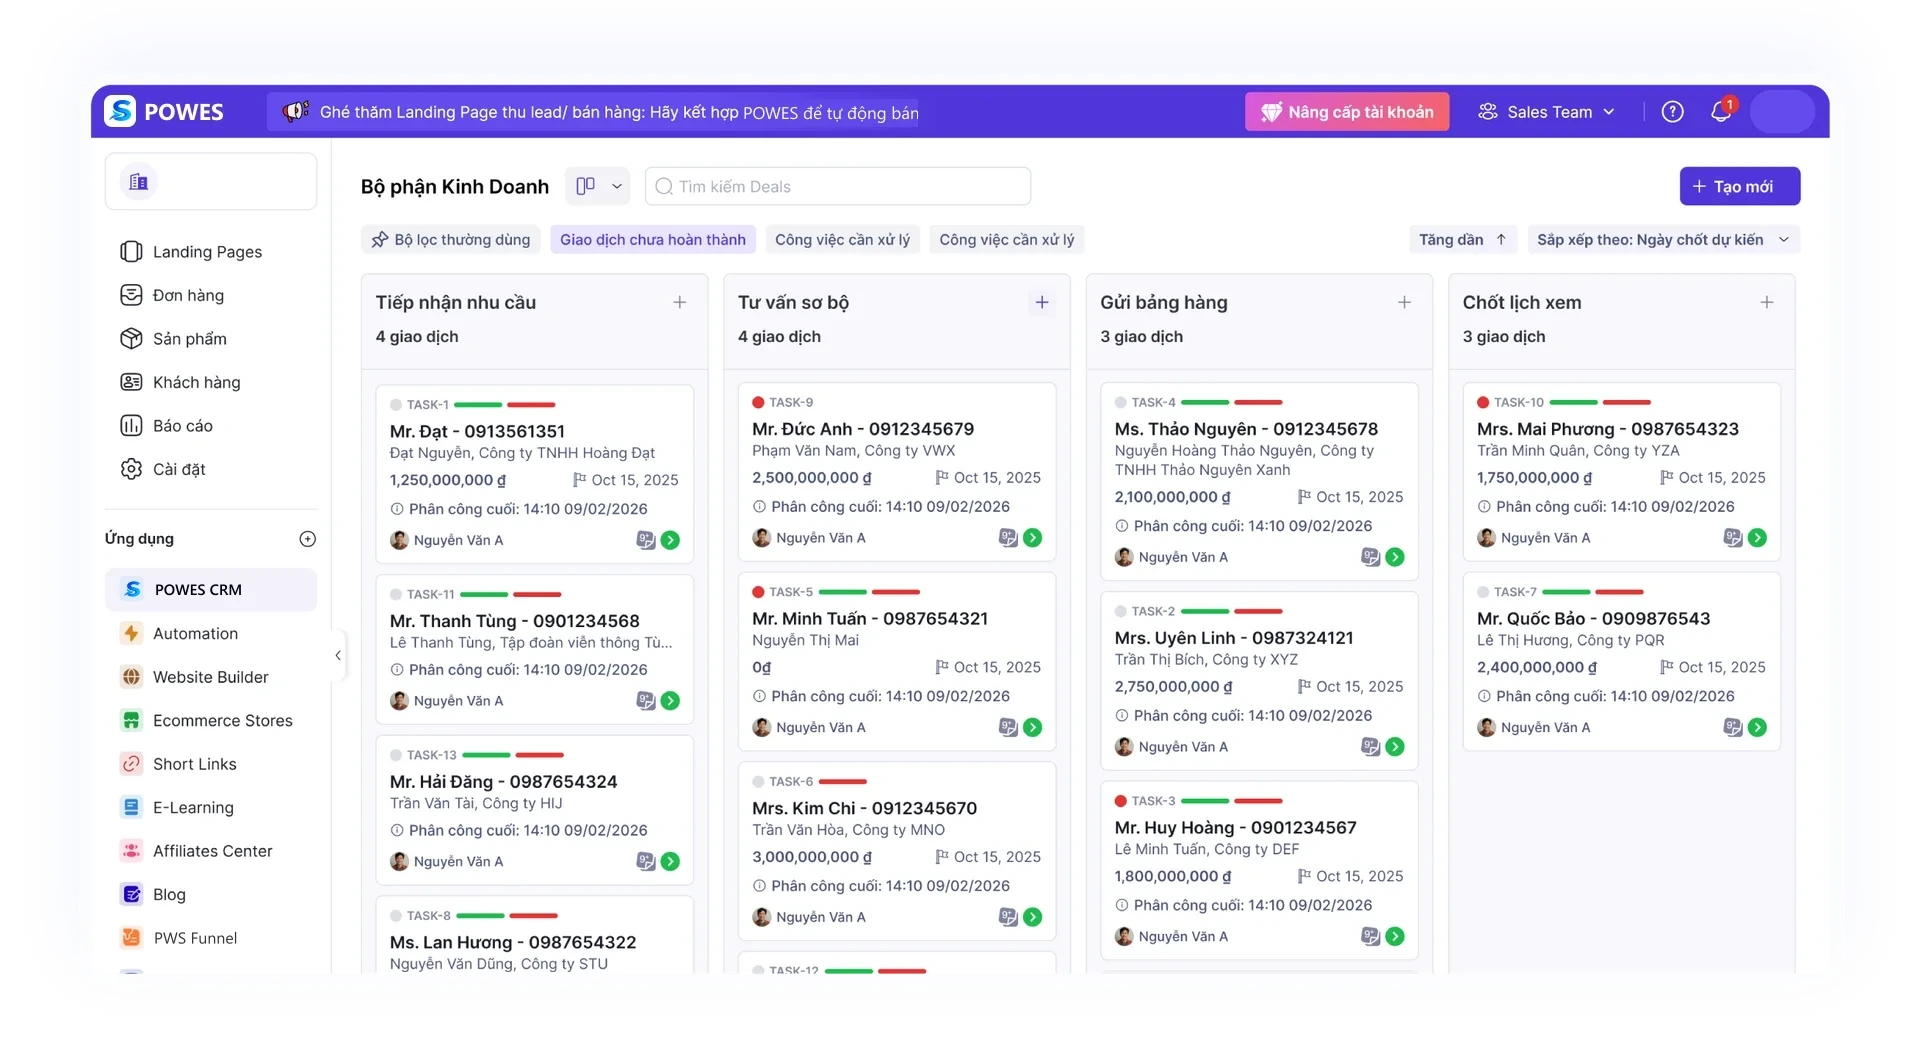Click Tạo mới button
This screenshot has height=1059, width=1920.
1739,186
